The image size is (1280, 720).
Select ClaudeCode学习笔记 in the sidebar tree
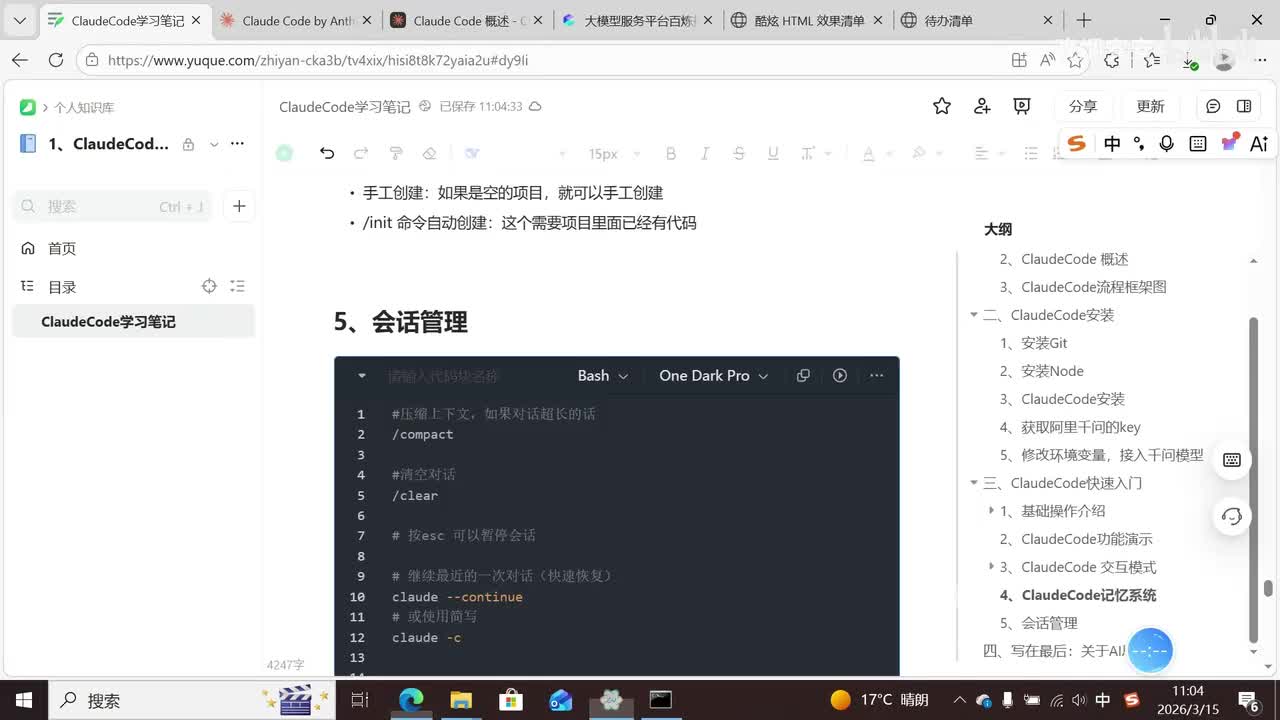[133, 321]
